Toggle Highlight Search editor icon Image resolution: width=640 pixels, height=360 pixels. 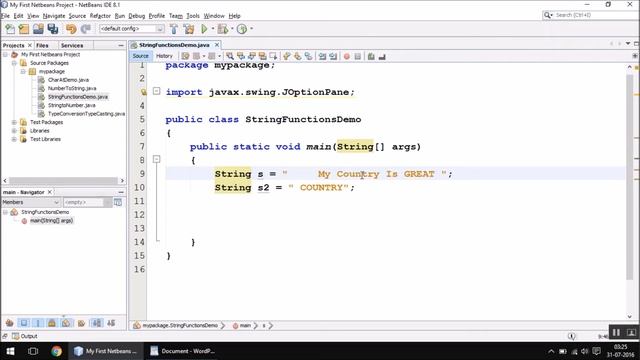point(262,56)
